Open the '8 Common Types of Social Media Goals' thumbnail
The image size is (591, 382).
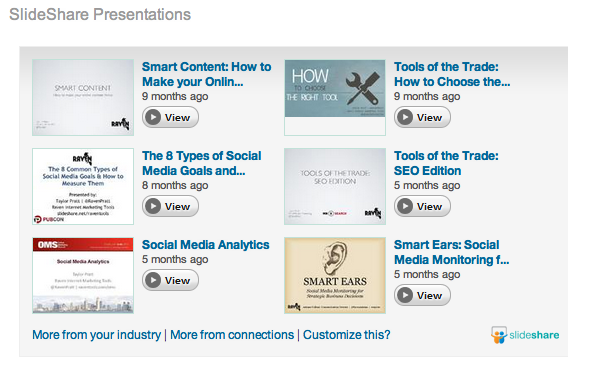point(83,186)
